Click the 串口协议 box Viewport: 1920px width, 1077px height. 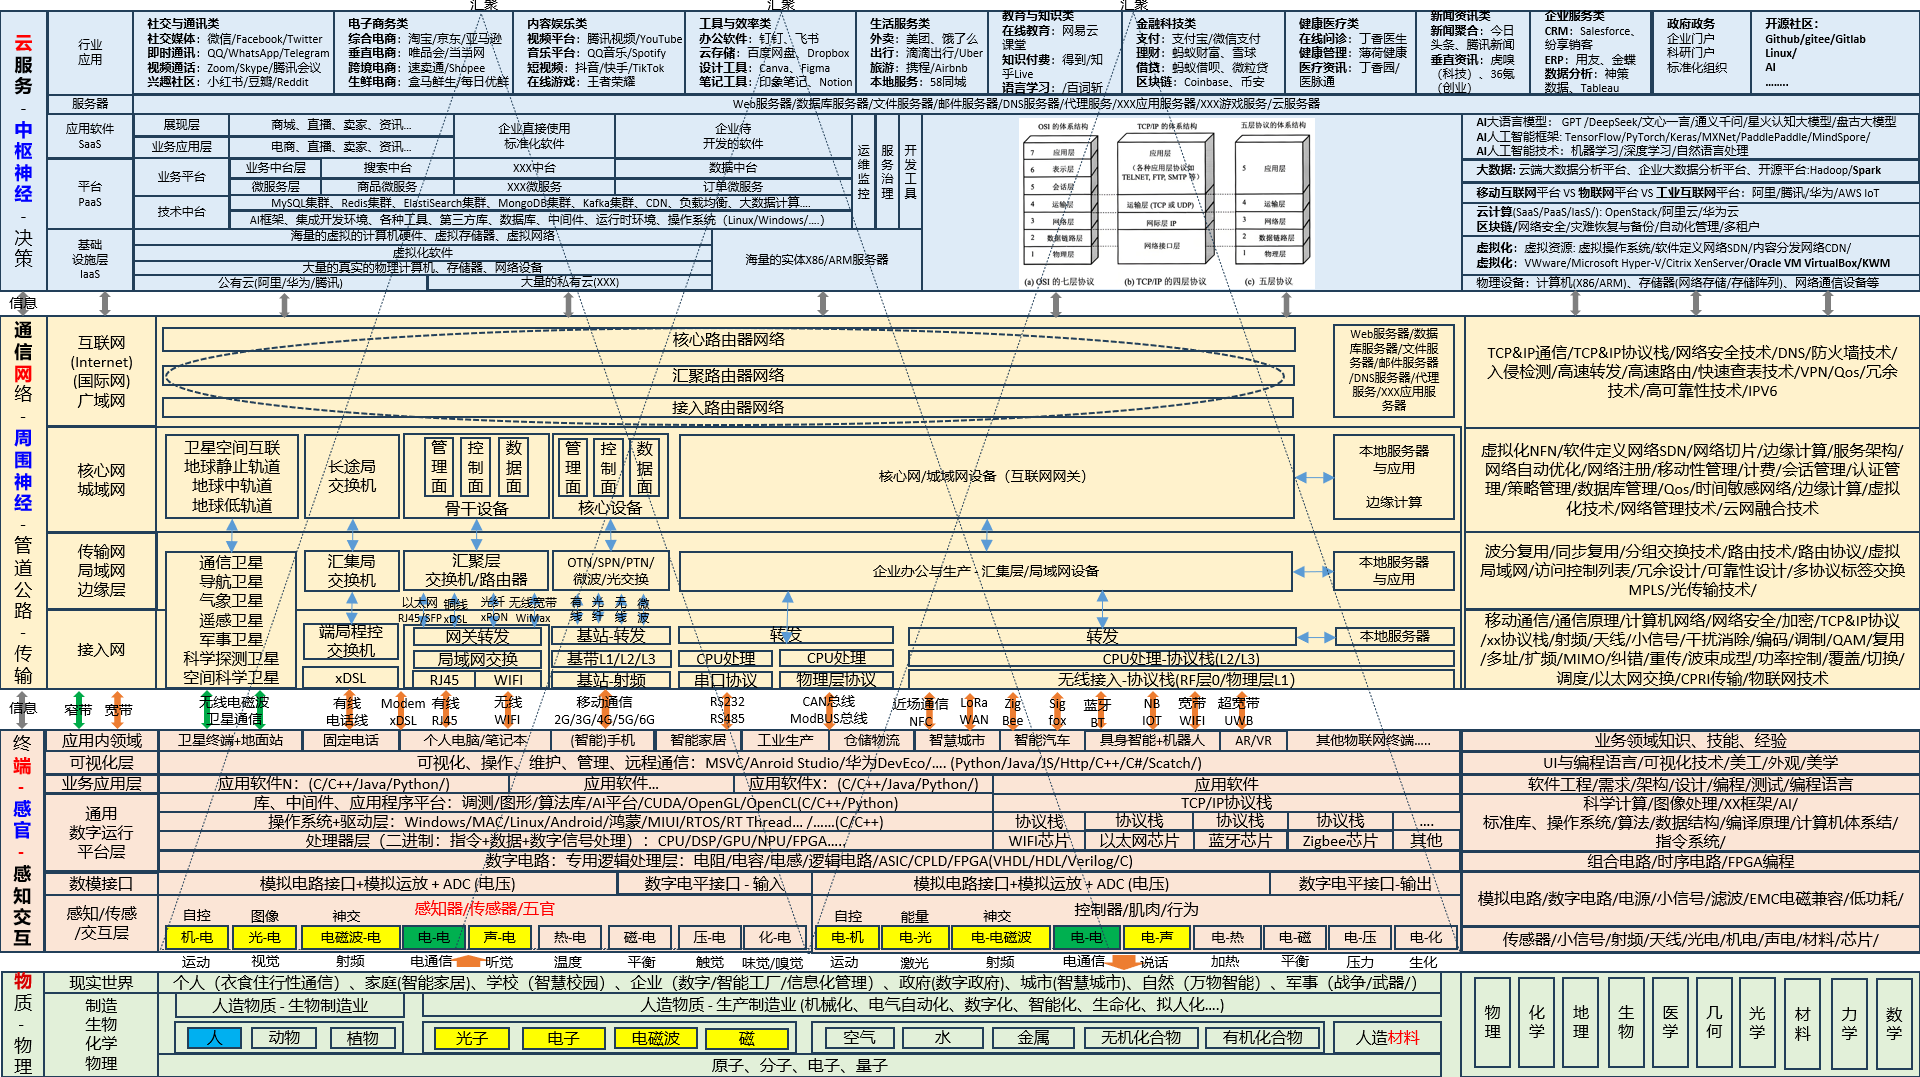(x=726, y=680)
